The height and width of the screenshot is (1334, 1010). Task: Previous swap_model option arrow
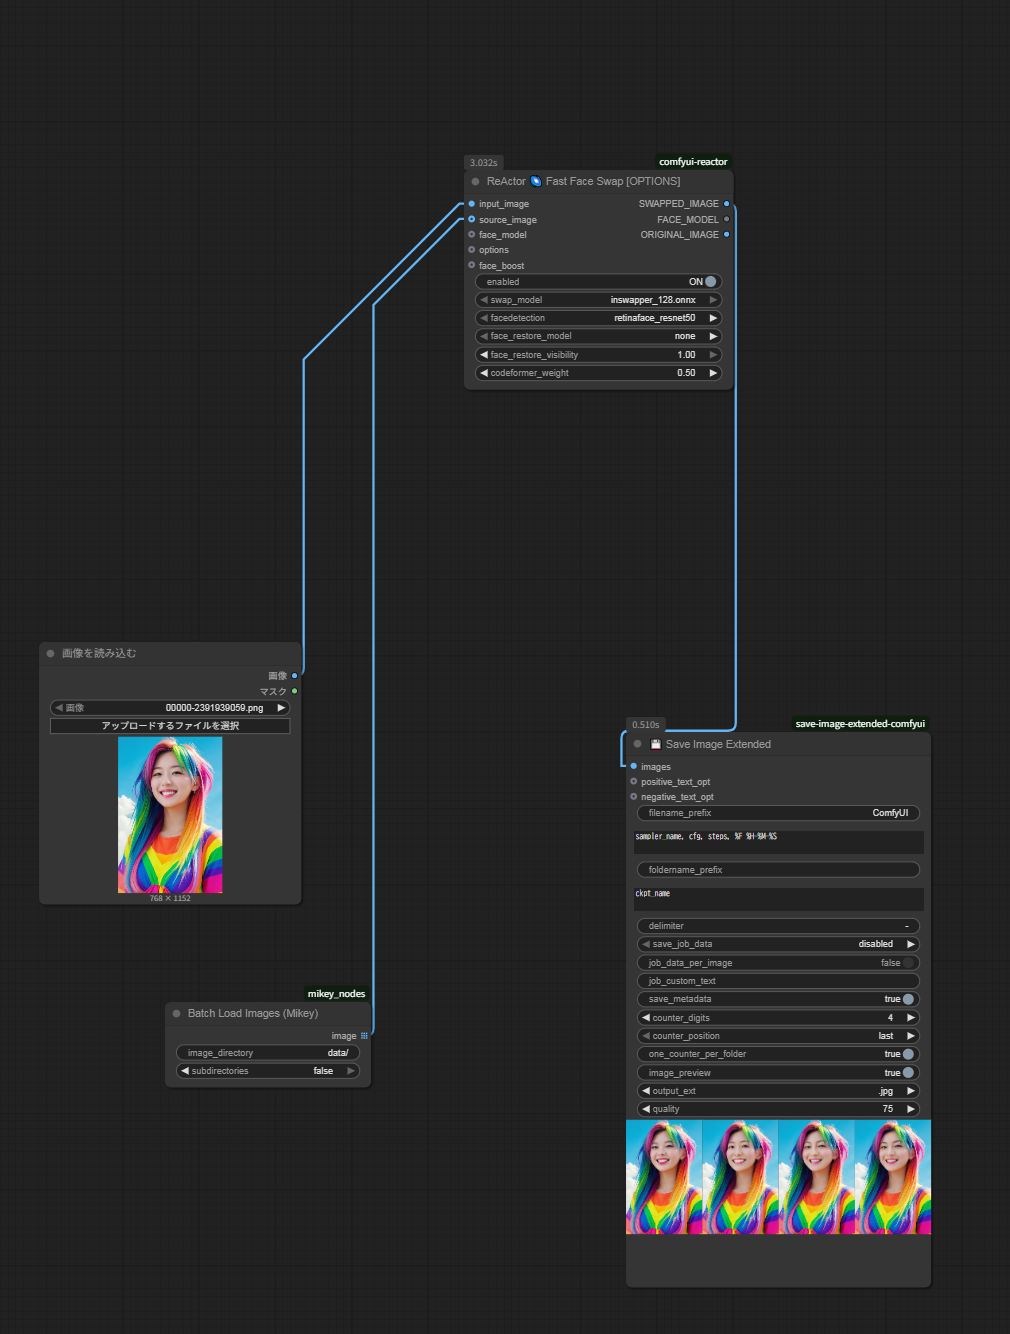point(484,300)
